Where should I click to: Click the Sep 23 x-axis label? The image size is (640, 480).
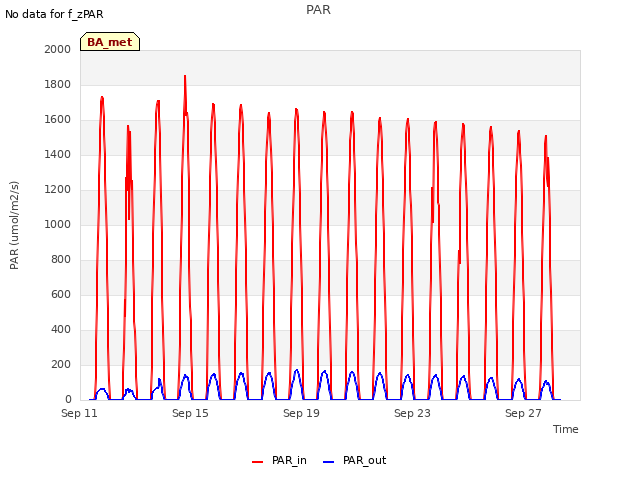click(412, 413)
